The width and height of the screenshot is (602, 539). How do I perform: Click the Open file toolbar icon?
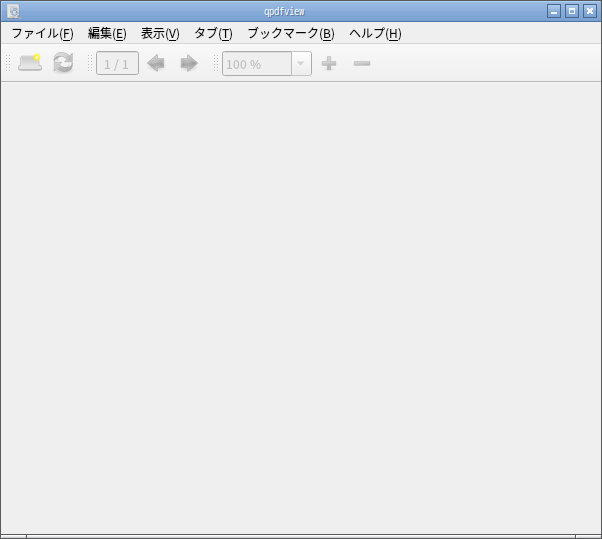tap(30, 63)
